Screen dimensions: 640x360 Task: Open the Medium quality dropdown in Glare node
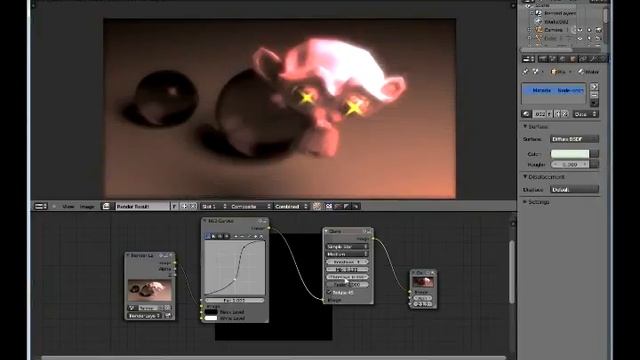click(x=347, y=254)
